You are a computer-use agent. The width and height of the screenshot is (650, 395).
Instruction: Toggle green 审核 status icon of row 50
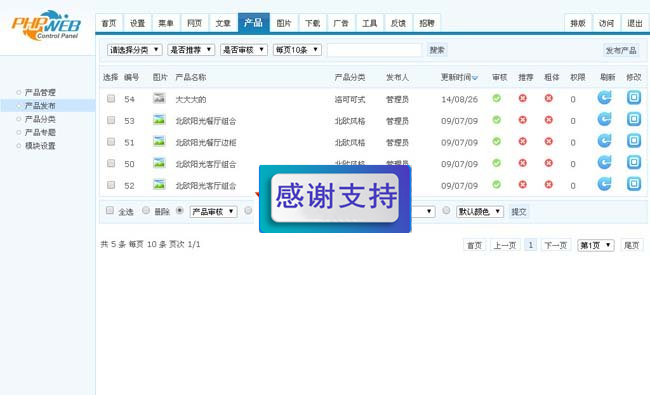[x=497, y=163]
